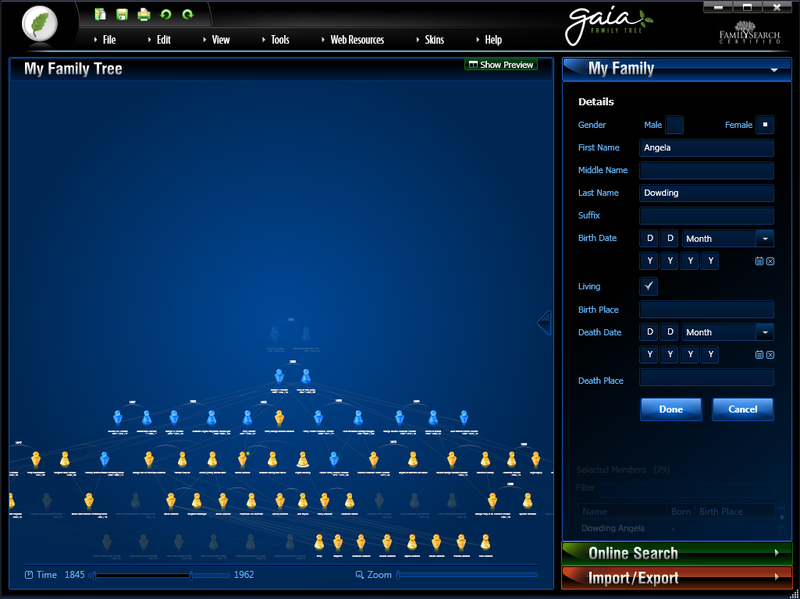Open the Birth Date calendar picker icon

pyautogui.click(x=759, y=261)
